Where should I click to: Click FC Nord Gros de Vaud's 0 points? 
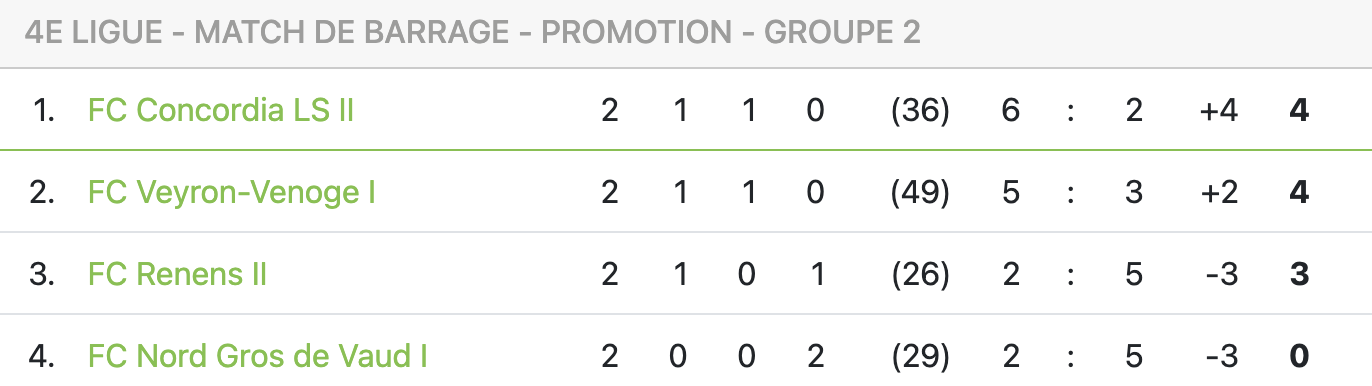[1299, 356]
